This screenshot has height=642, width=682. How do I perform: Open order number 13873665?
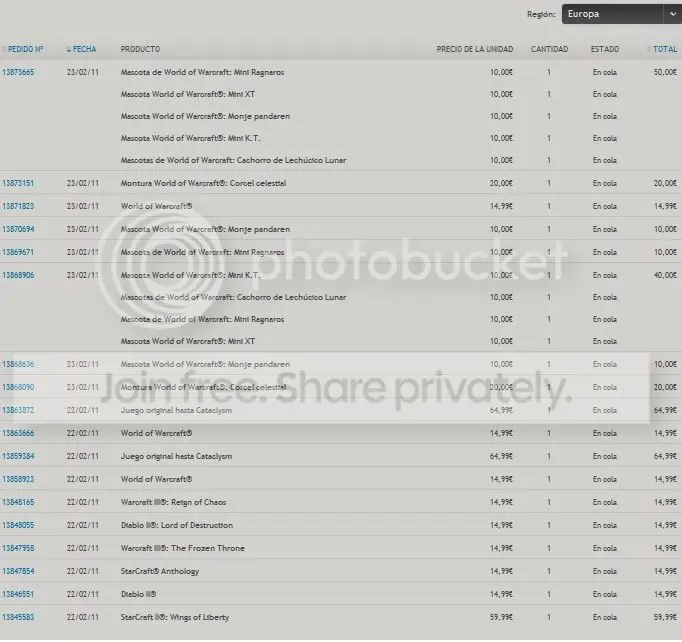18,72
